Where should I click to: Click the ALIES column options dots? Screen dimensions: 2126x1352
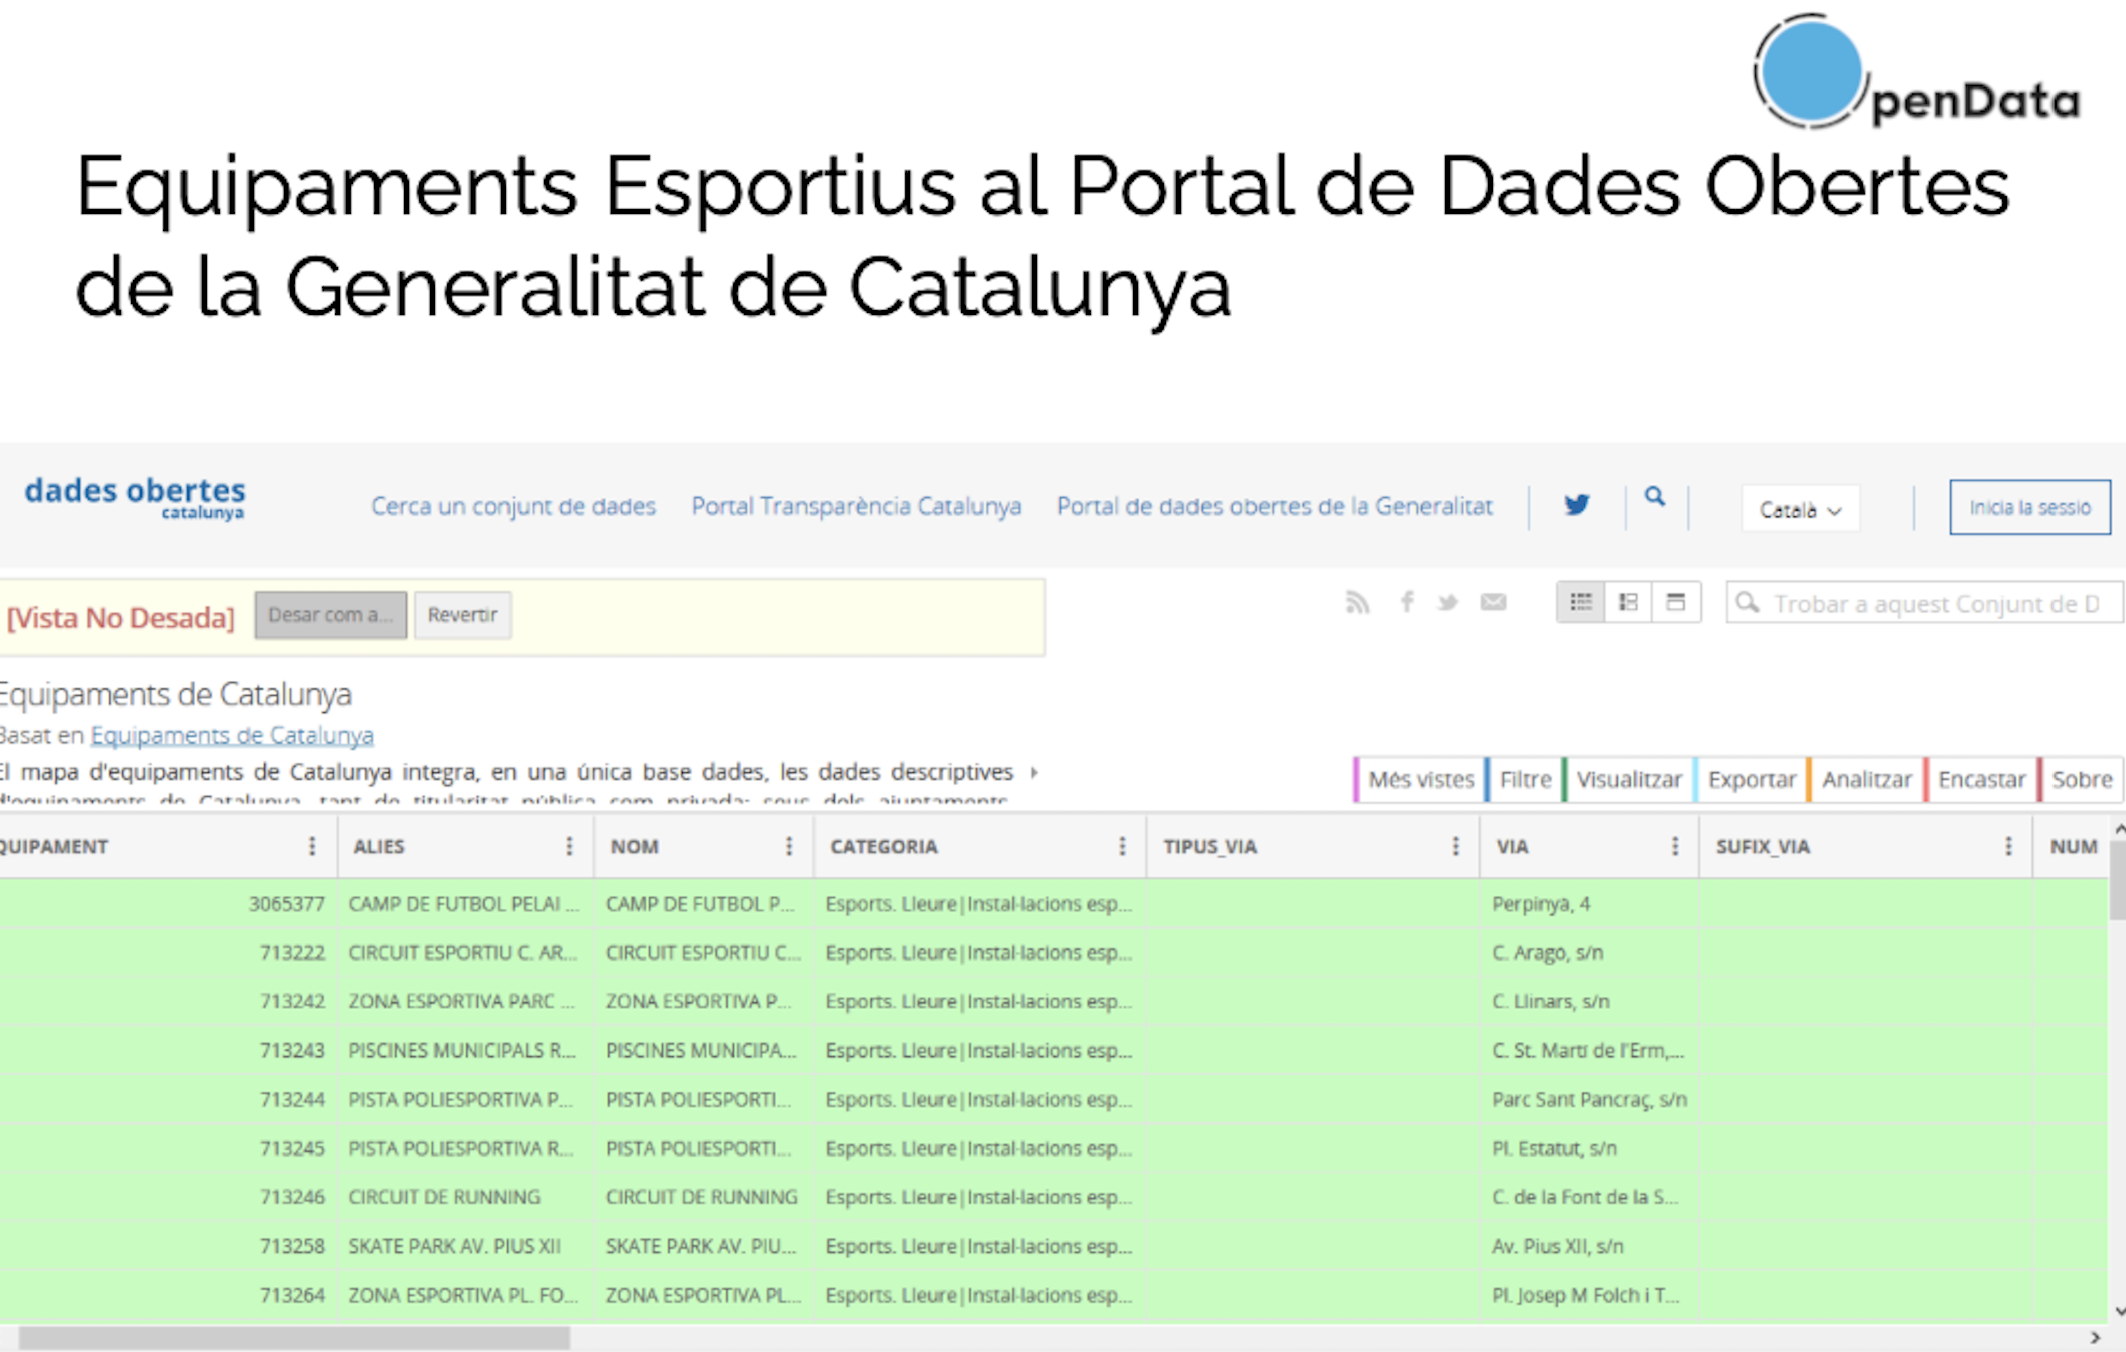569,847
